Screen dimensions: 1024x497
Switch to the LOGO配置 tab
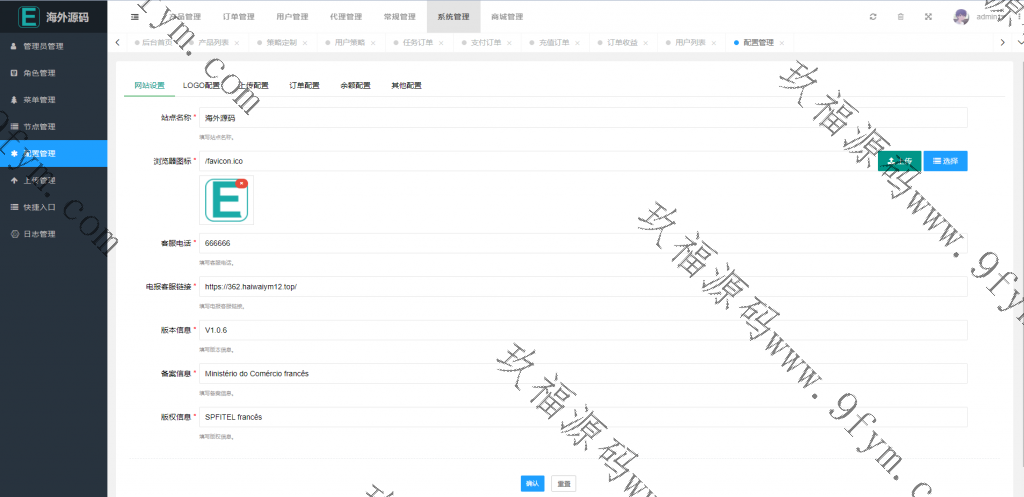coord(201,86)
